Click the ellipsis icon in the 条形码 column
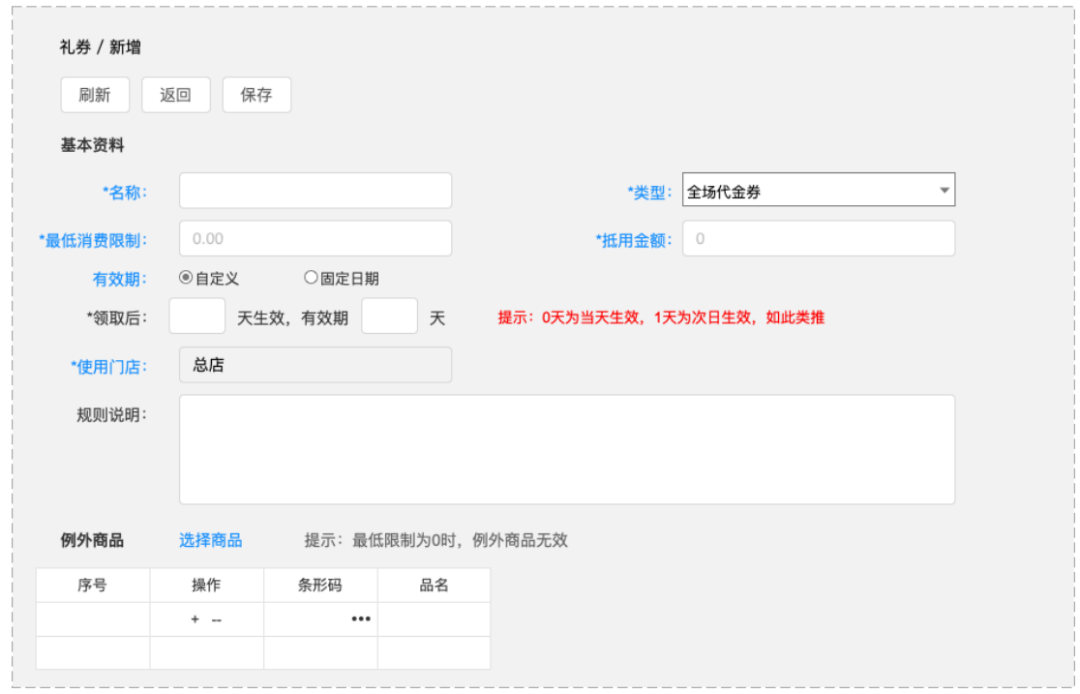This screenshot has height=694, width=1080. coord(360,618)
